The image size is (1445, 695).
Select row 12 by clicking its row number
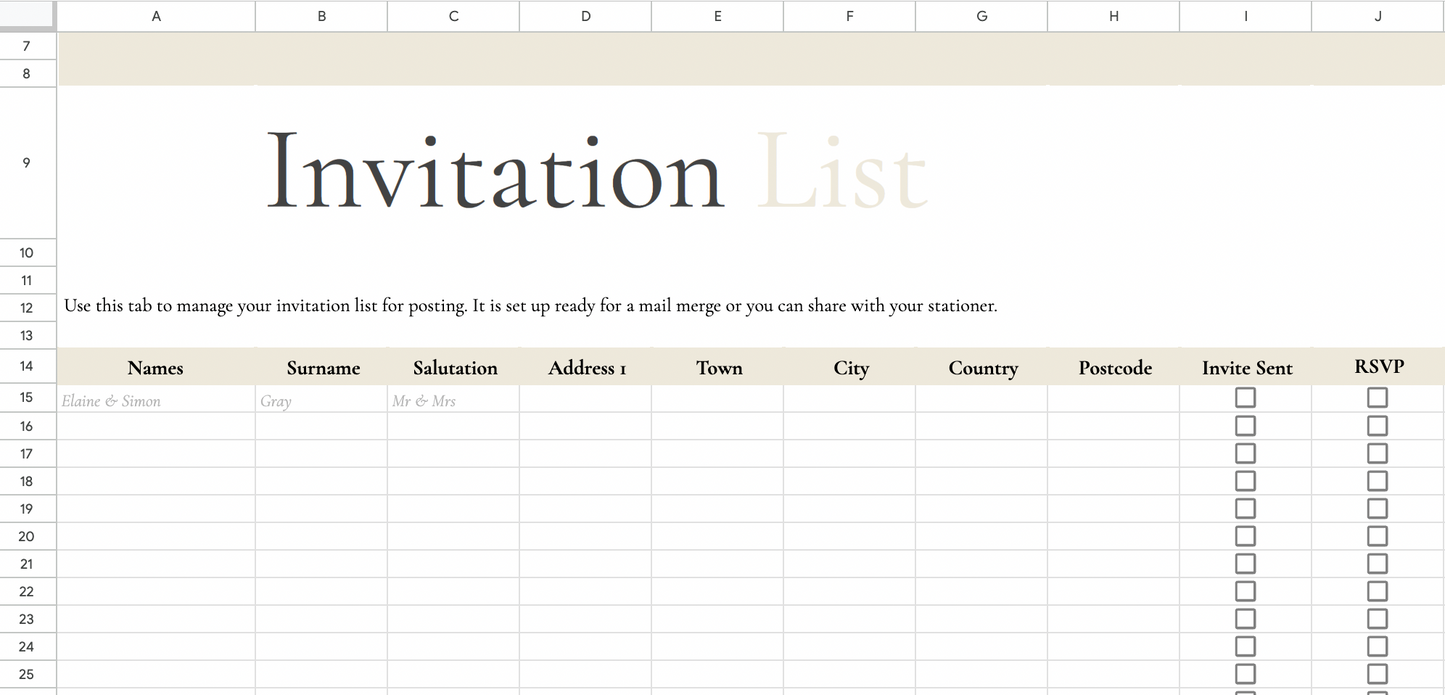tap(28, 307)
